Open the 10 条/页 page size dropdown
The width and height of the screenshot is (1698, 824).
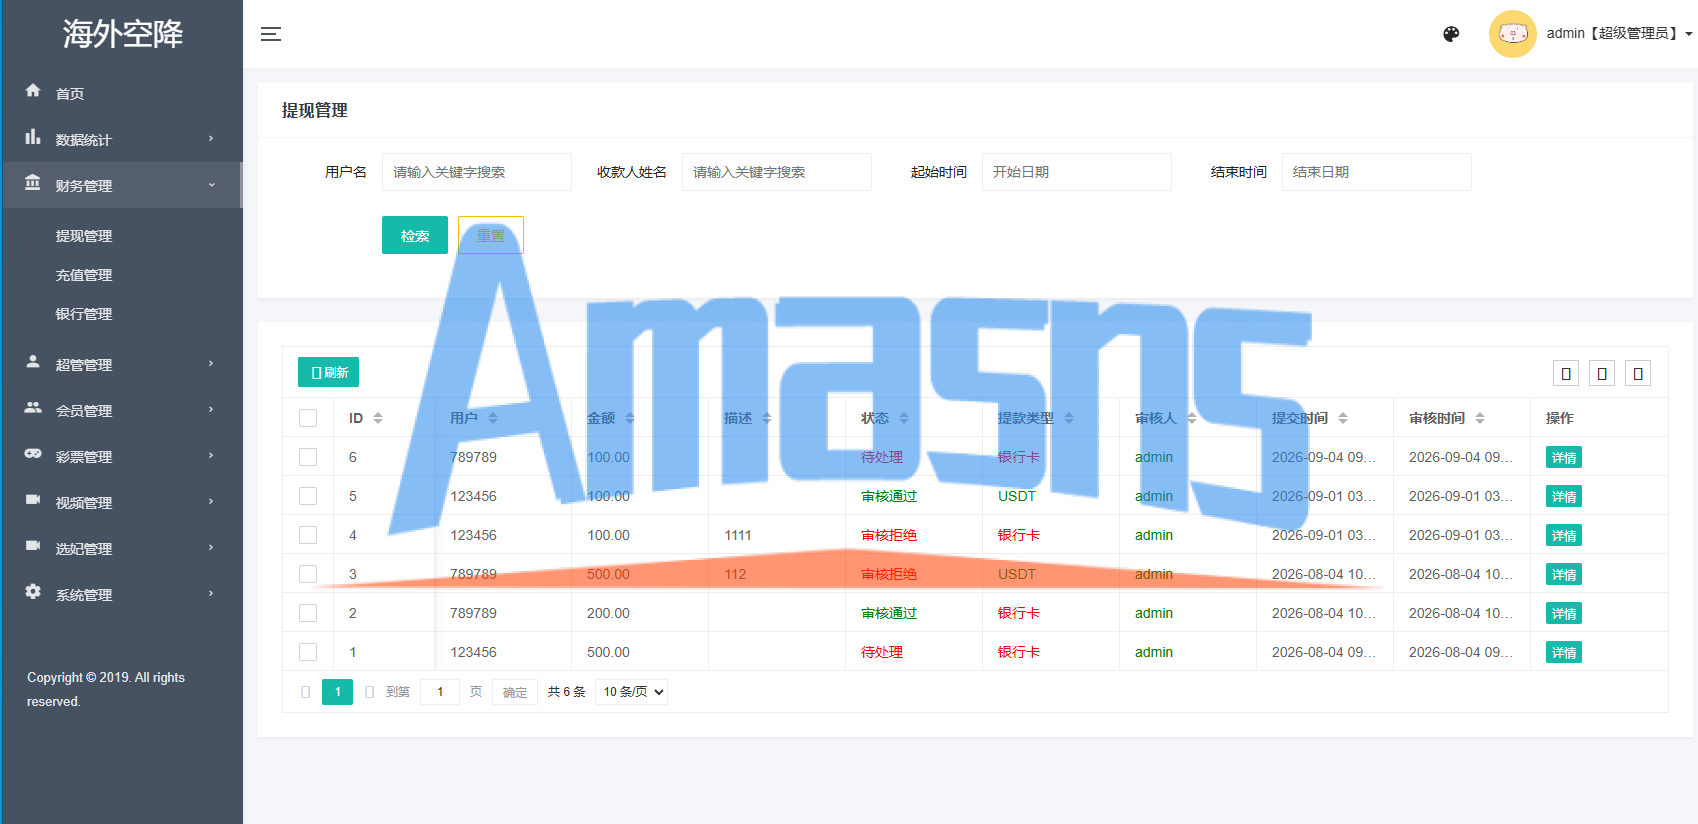(x=631, y=692)
